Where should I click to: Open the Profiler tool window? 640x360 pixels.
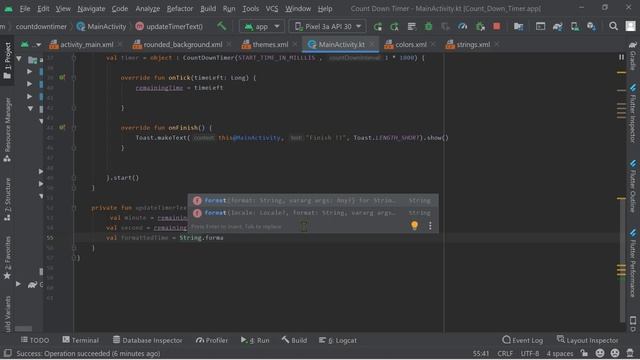click(211, 340)
